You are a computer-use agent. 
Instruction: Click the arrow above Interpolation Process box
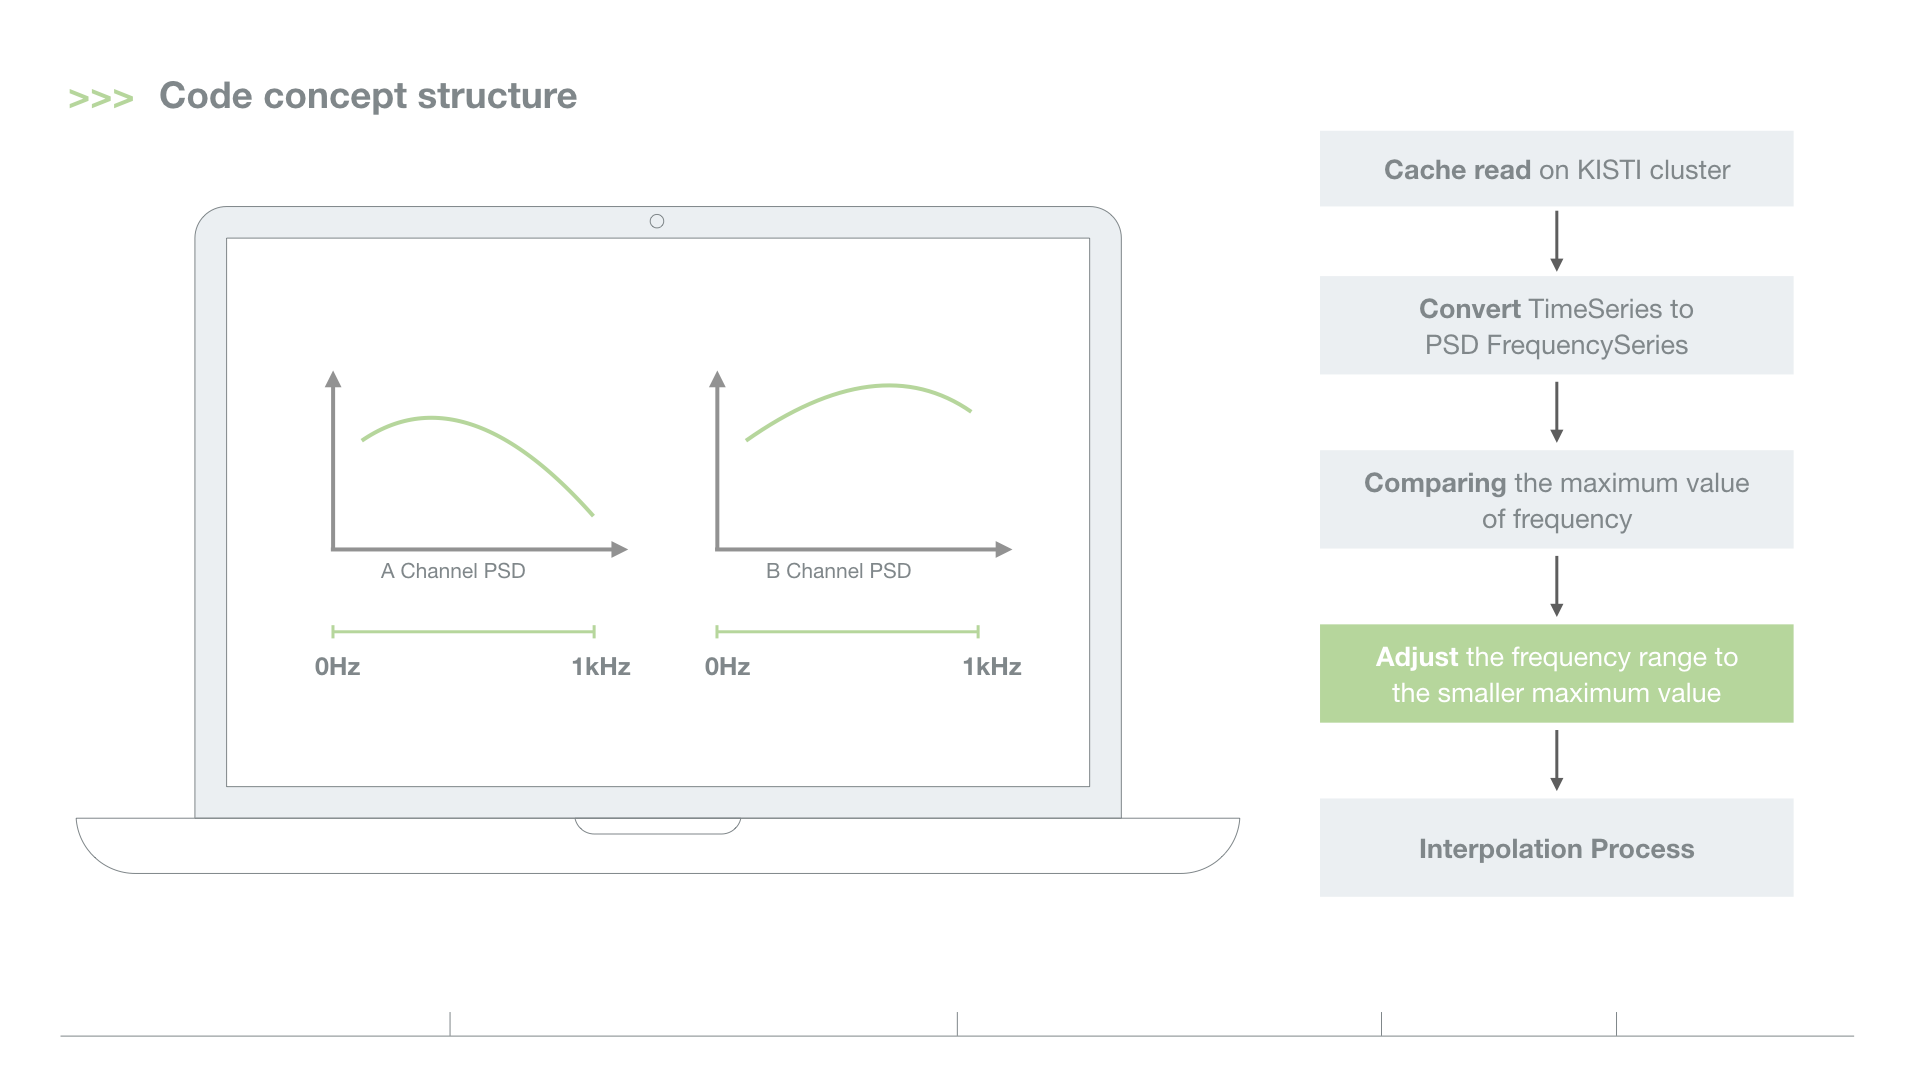(1556, 760)
